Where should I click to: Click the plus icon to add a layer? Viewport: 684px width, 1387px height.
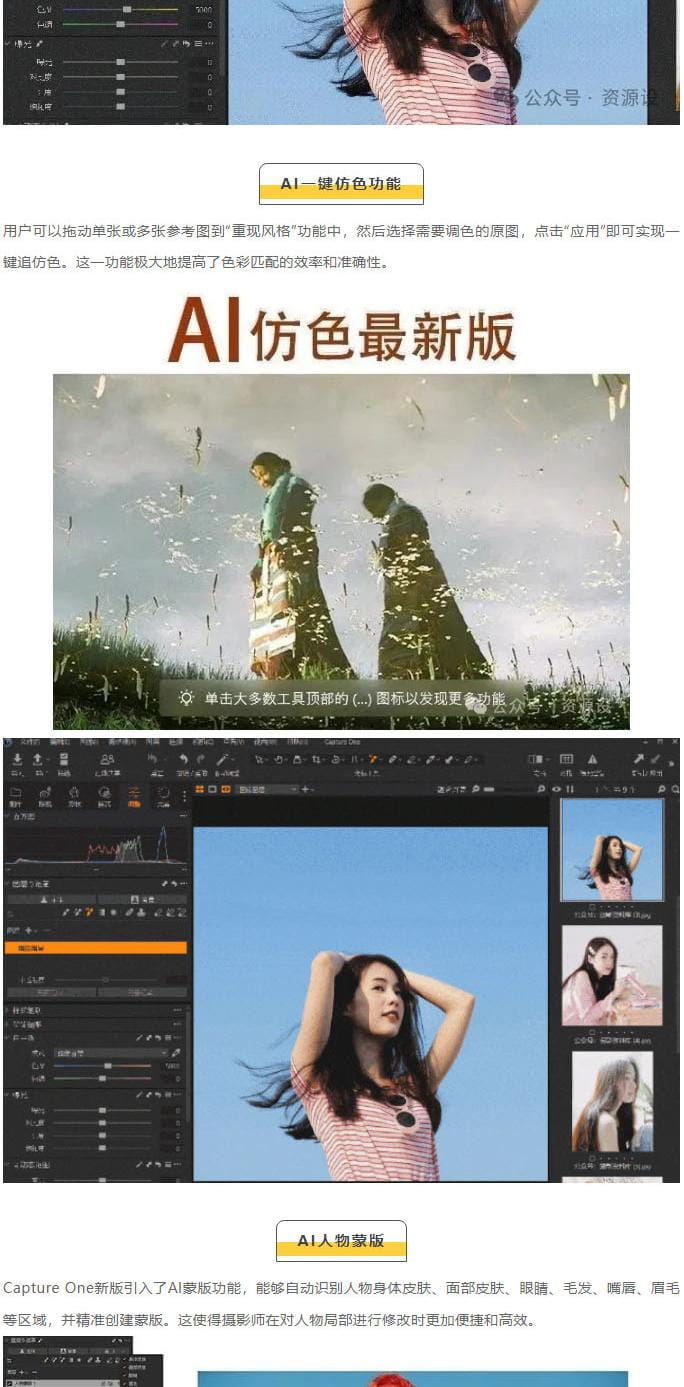click(28, 930)
